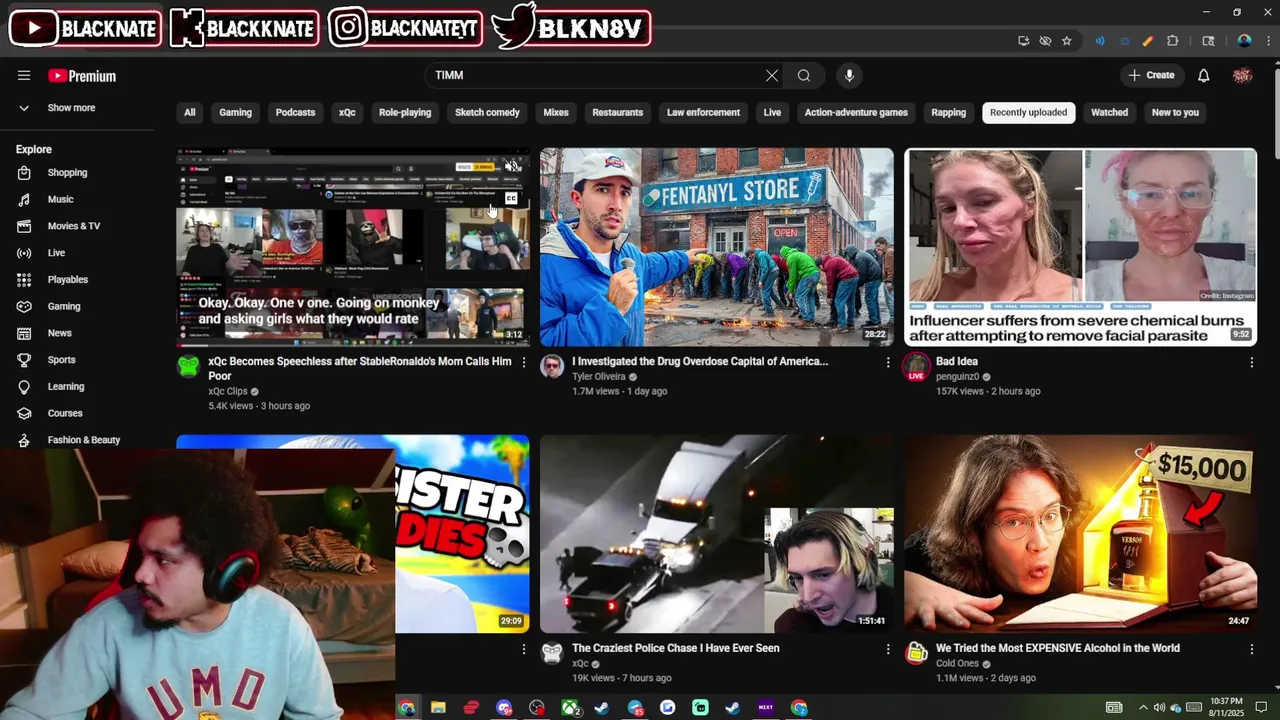This screenshot has height=720, width=1280.
Task: Open options menu for Craziest Police Chase video
Action: click(x=887, y=649)
